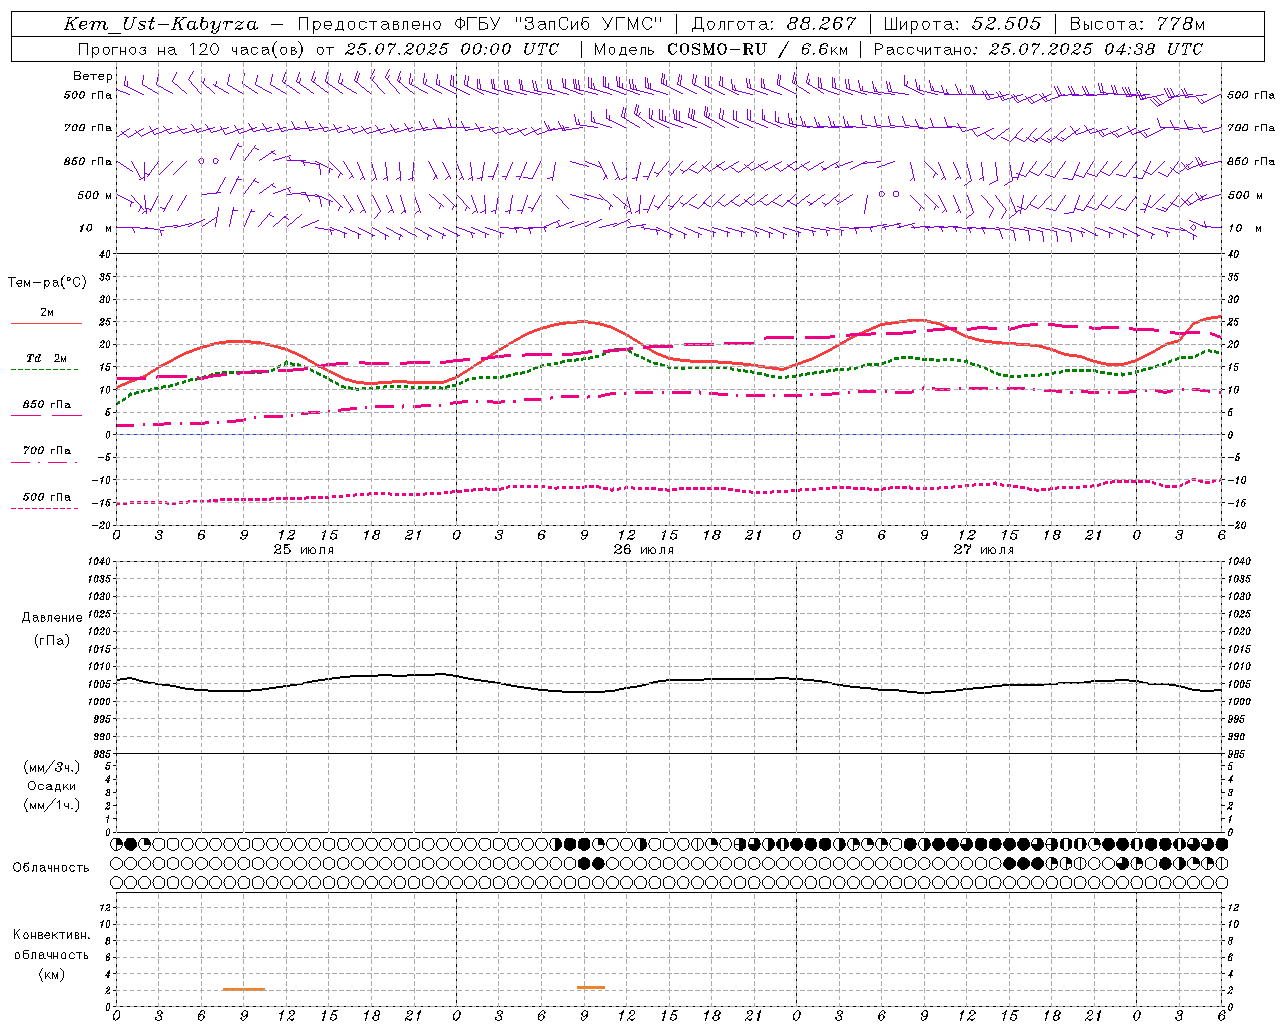Select the start time 25.07.2025 00:00 UTC

[452, 49]
